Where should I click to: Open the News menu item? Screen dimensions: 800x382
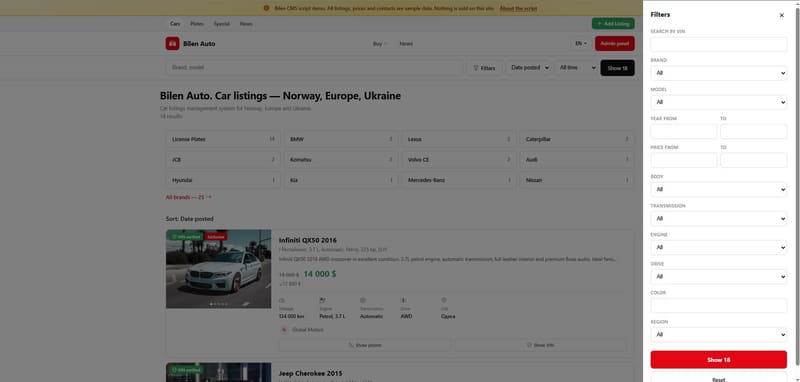(406, 44)
